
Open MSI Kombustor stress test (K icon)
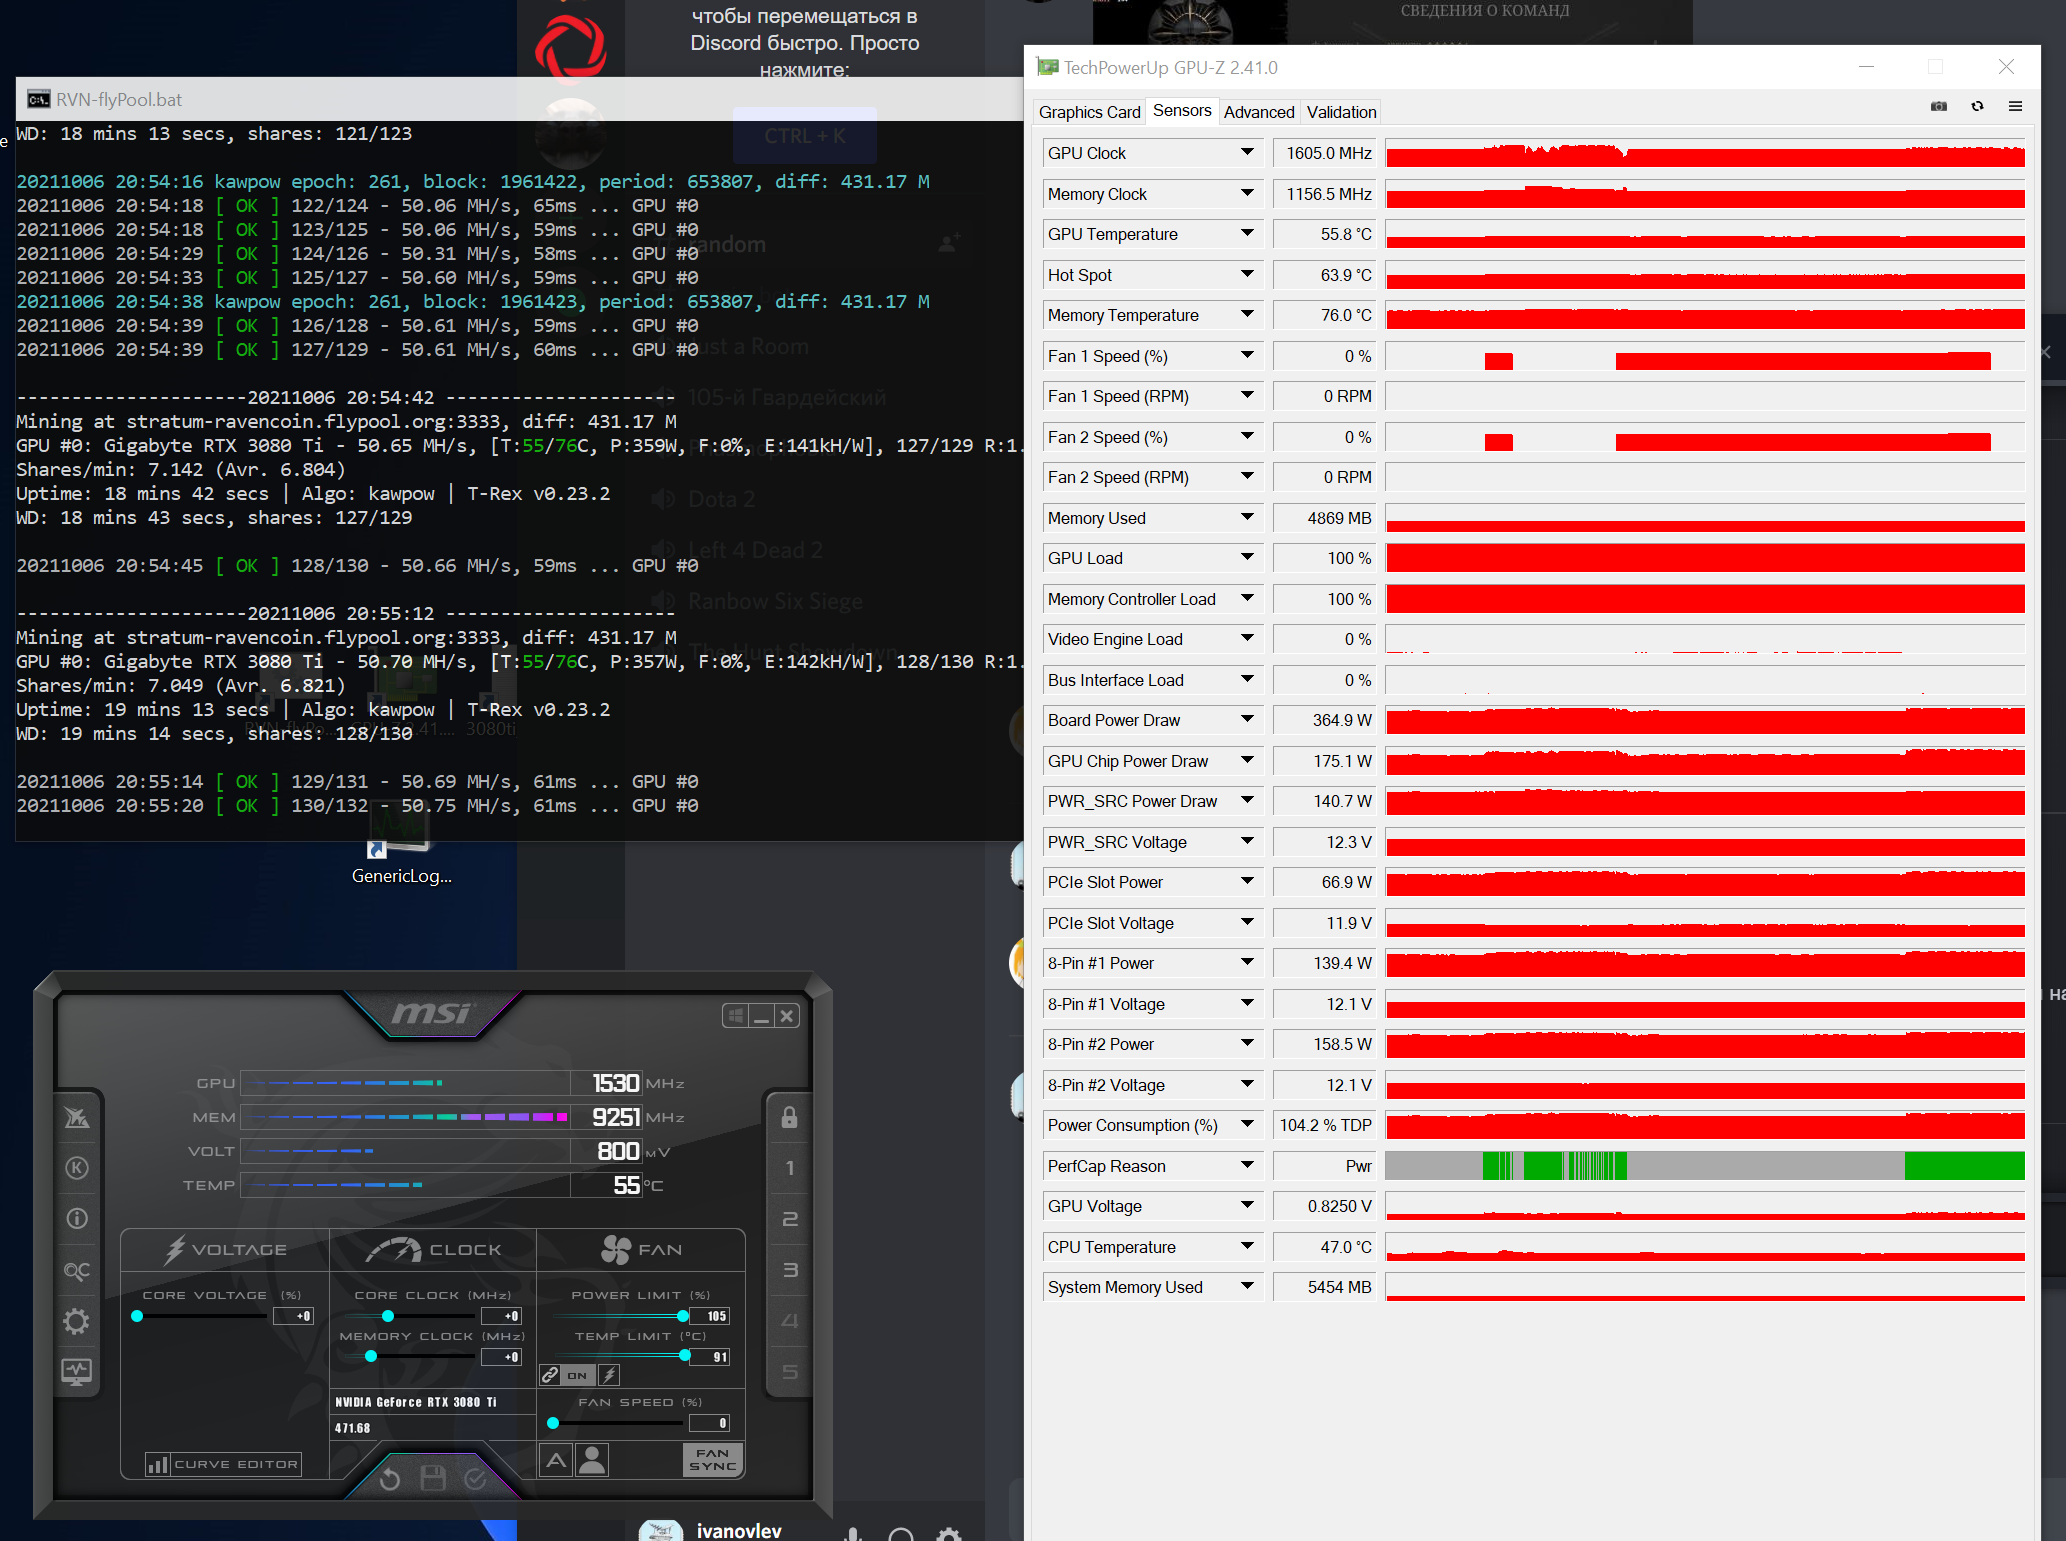pos(77,1168)
